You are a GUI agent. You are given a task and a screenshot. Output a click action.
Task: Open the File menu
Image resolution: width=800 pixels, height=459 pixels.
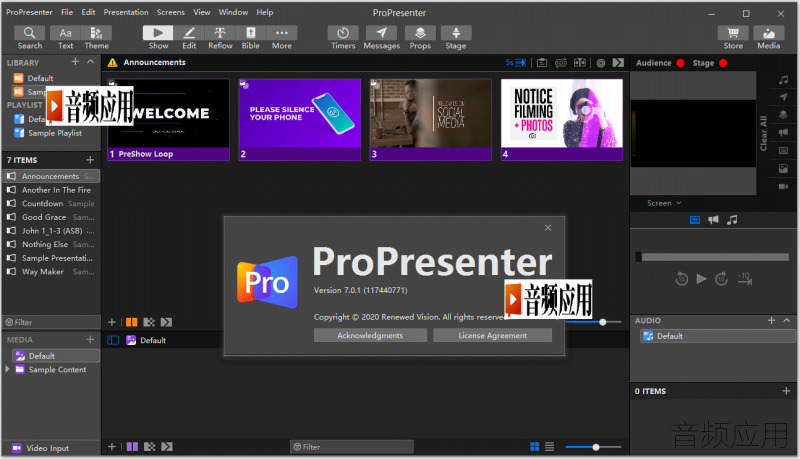[67, 12]
